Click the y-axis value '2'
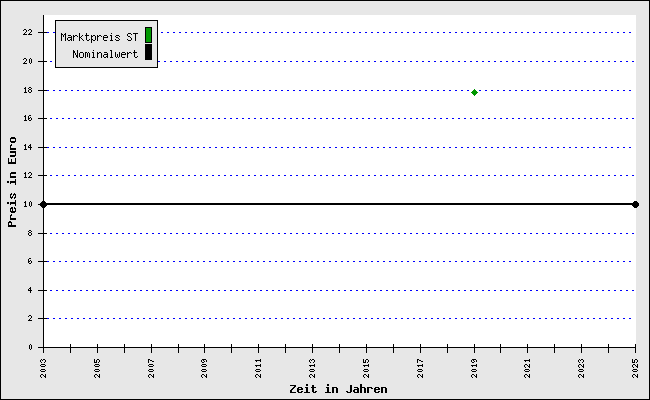 30,319
